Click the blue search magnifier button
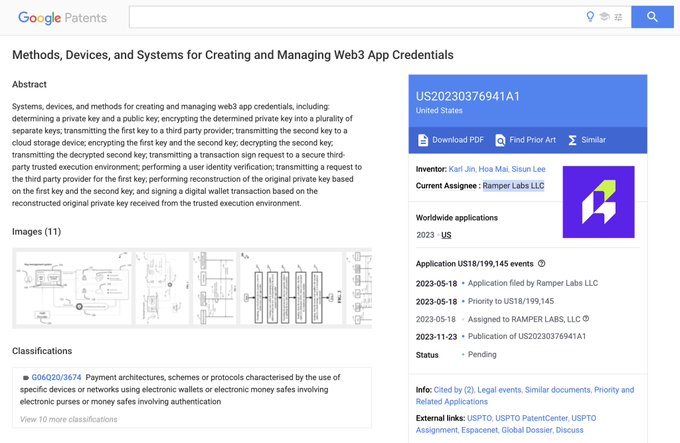Viewport: 680px width, 443px height. pyautogui.click(x=652, y=17)
